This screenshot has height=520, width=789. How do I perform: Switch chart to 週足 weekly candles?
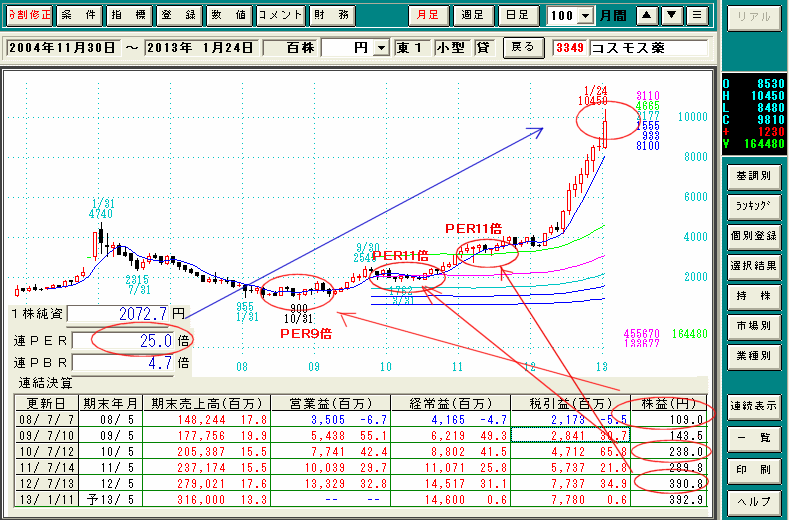pyautogui.click(x=472, y=15)
